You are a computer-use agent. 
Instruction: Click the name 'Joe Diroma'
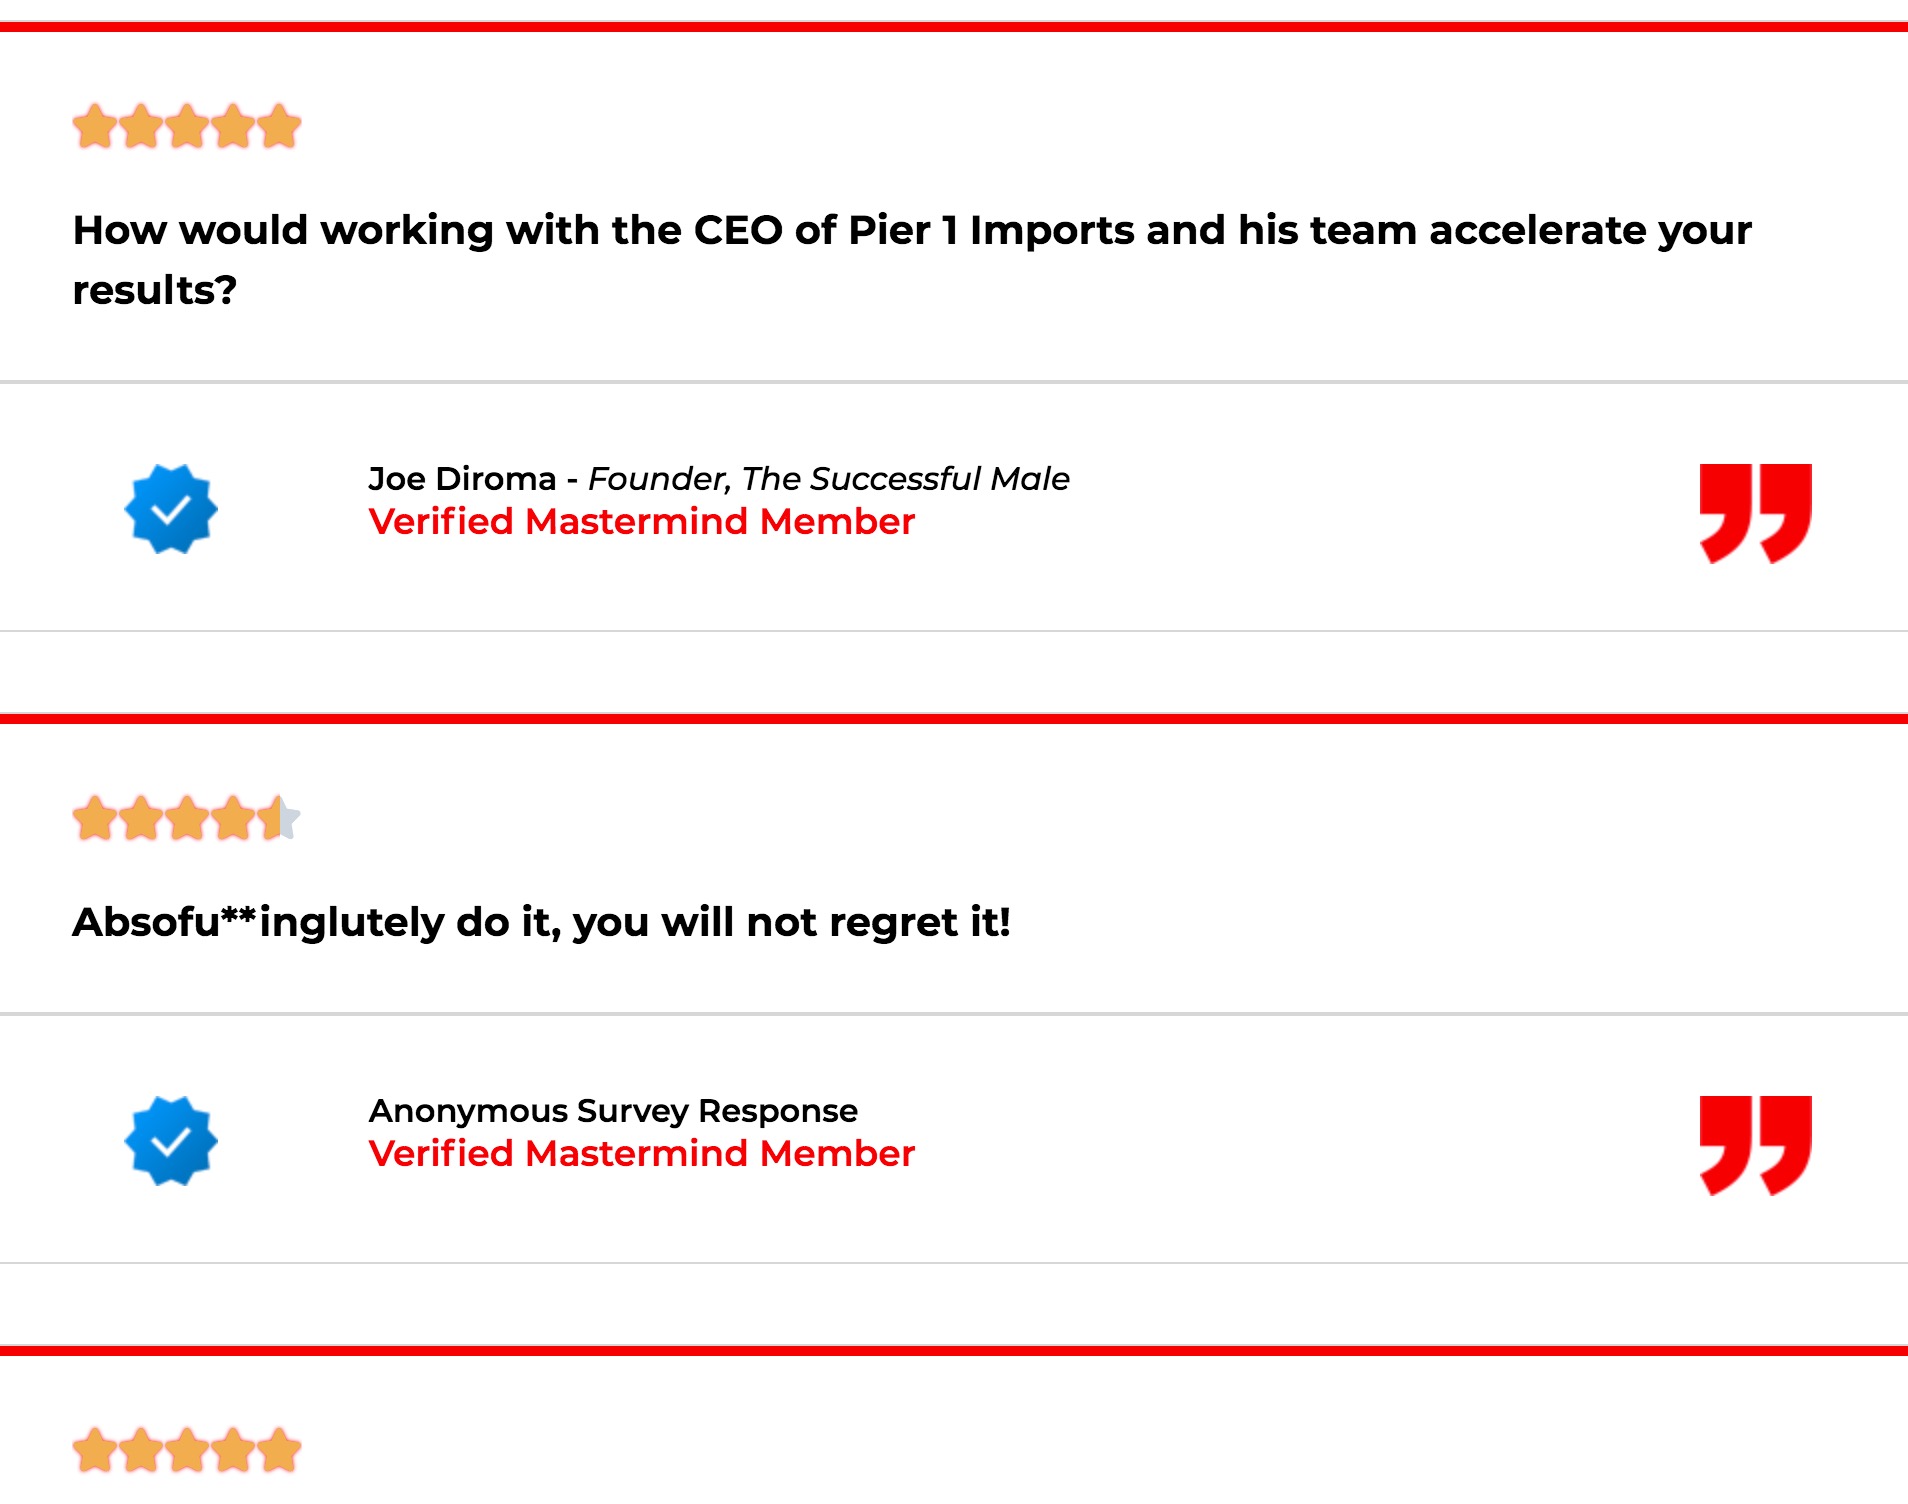pyautogui.click(x=462, y=479)
